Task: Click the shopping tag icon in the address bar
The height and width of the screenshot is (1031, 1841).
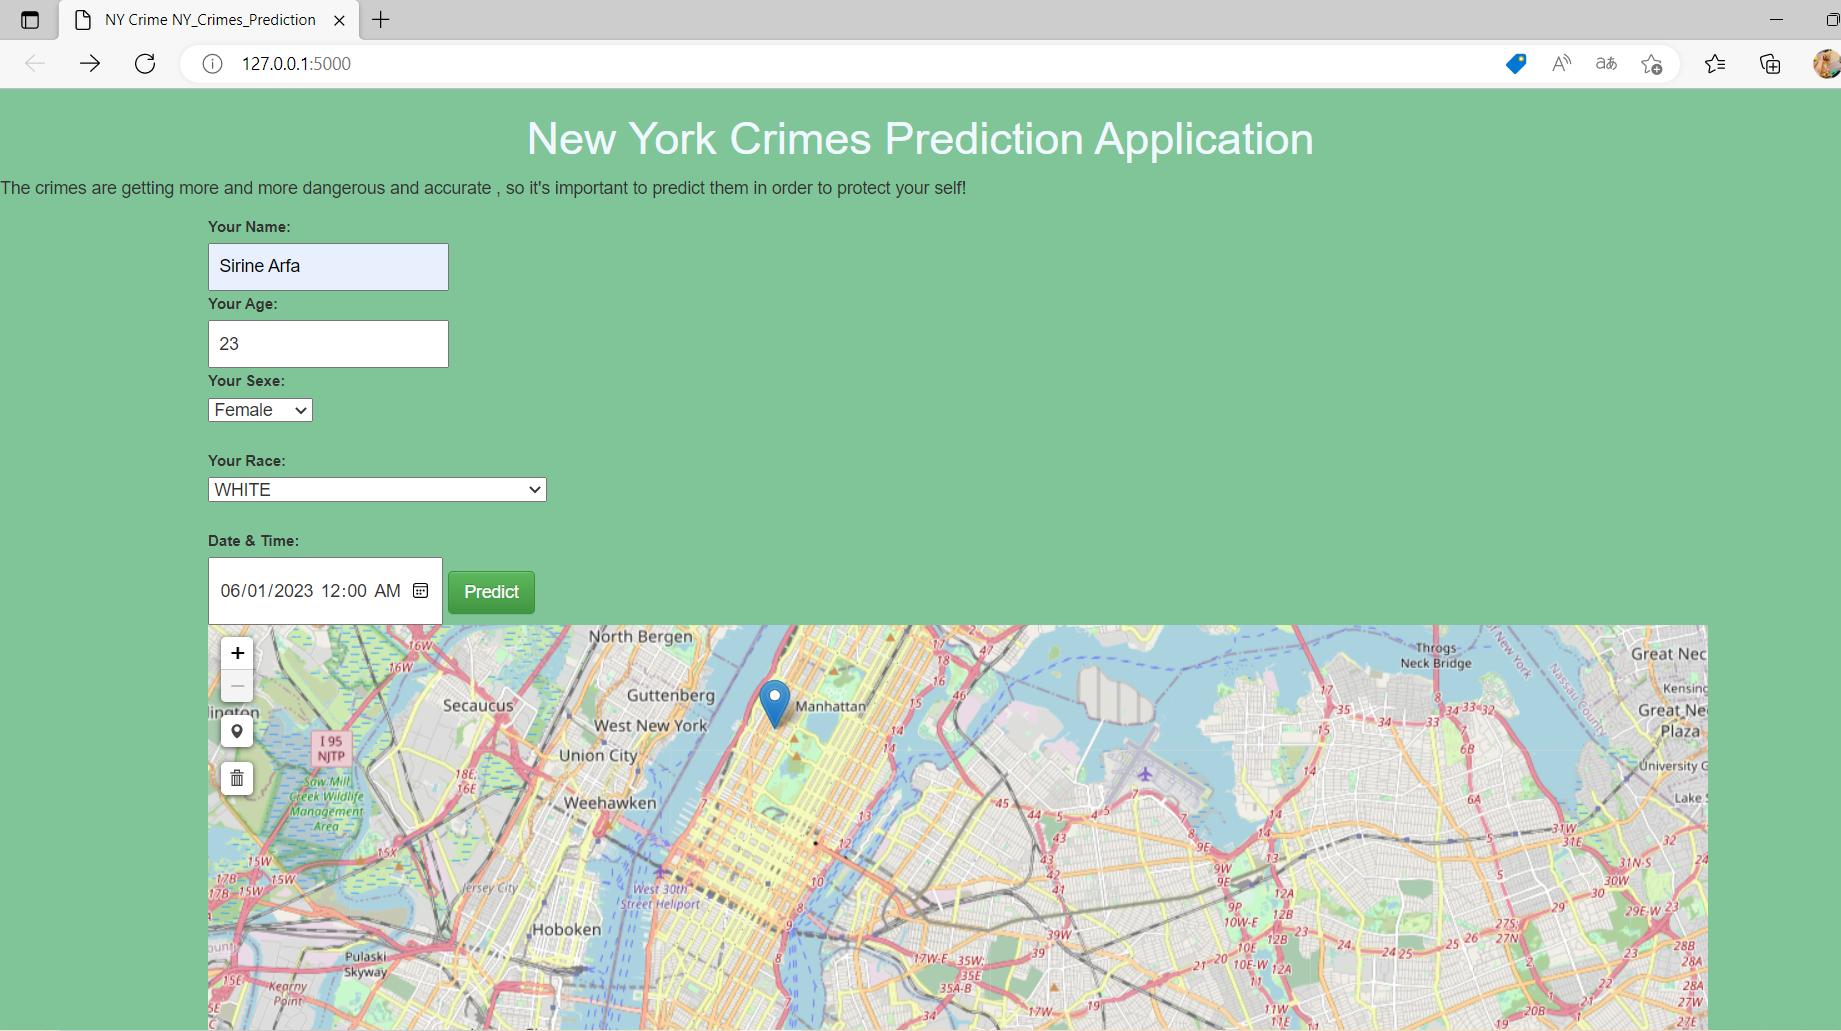Action: pyautogui.click(x=1515, y=63)
